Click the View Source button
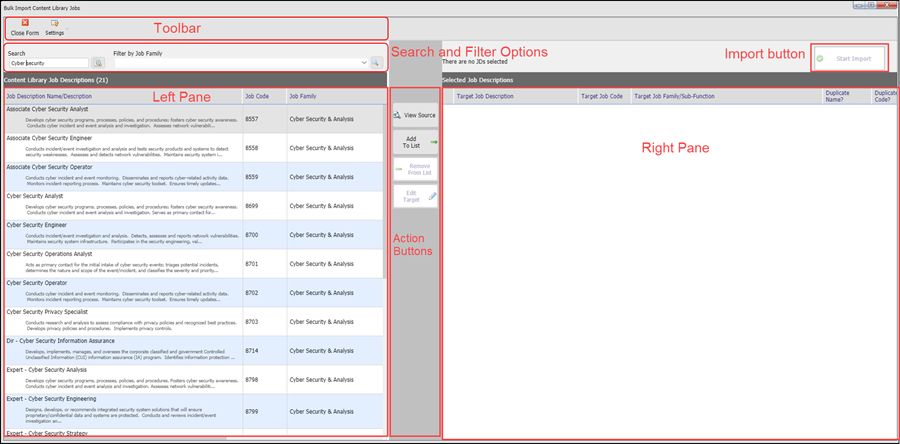This screenshot has width=900, height=444. click(415, 115)
